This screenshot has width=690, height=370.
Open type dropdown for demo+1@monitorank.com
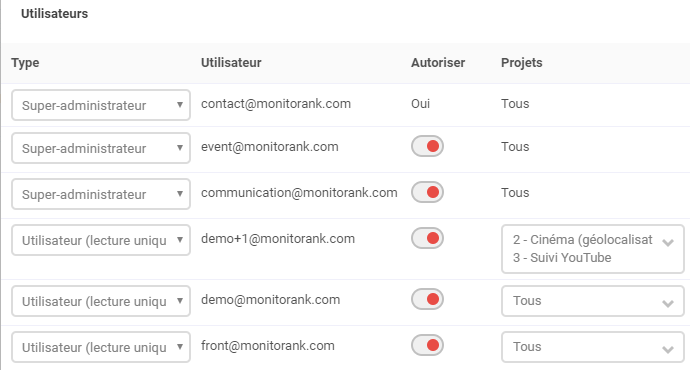point(101,240)
